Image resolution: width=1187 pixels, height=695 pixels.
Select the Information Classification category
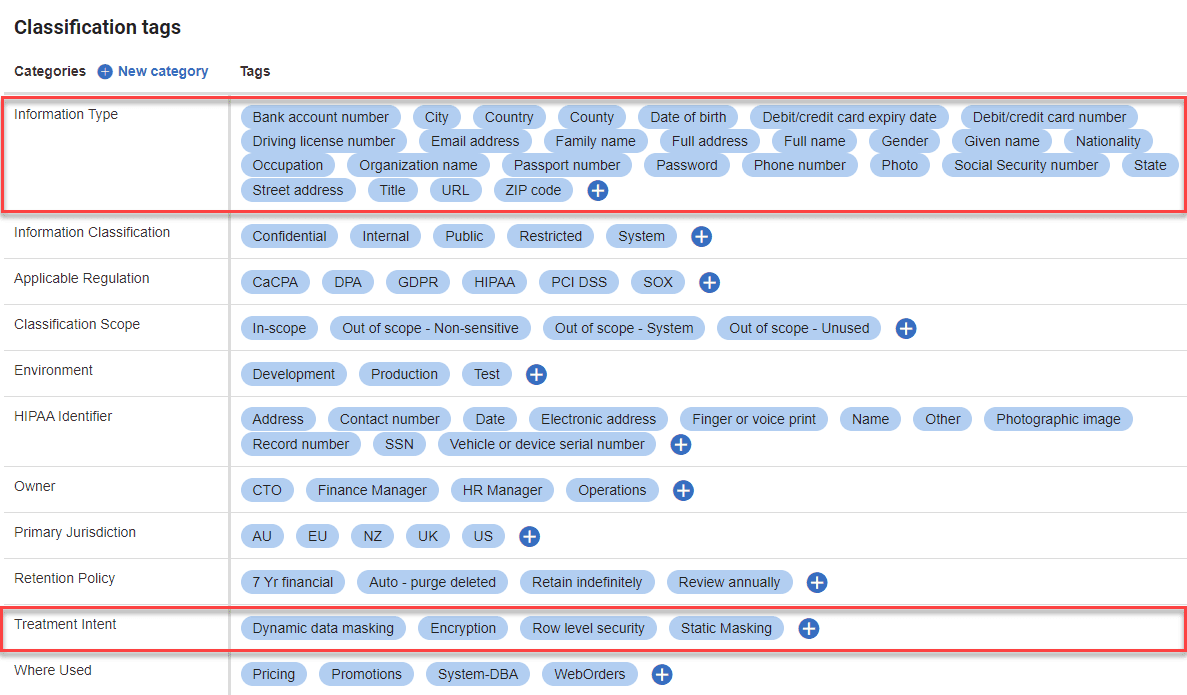tap(92, 232)
